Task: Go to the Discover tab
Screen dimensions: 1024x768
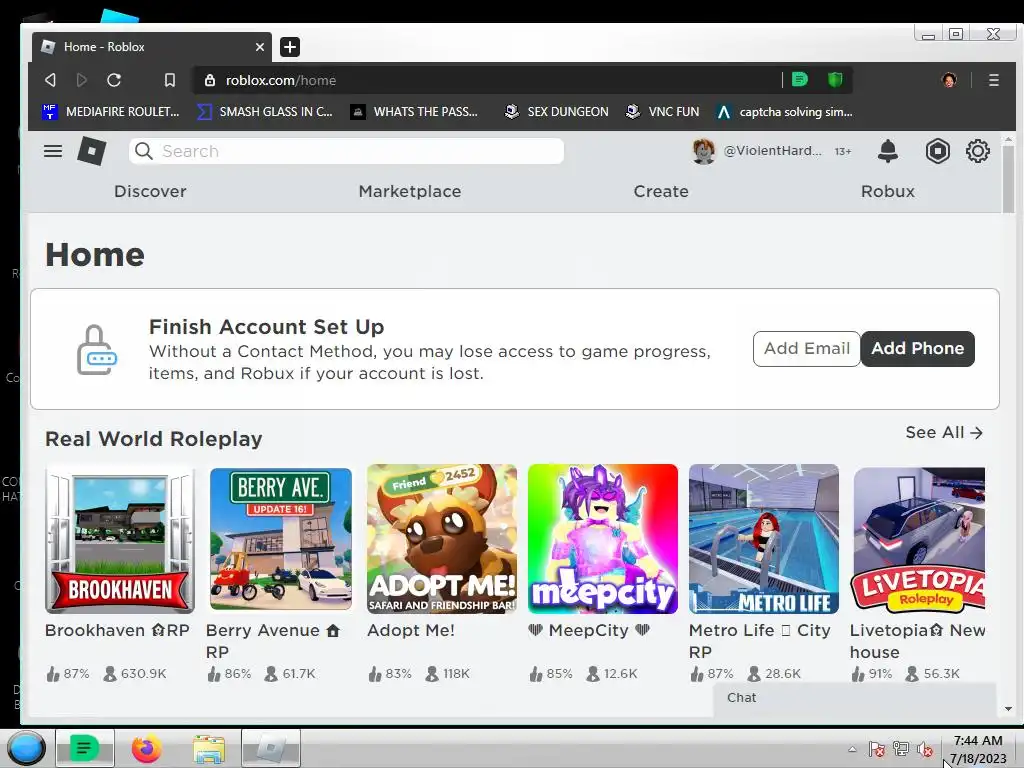Action: coord(150,191)
